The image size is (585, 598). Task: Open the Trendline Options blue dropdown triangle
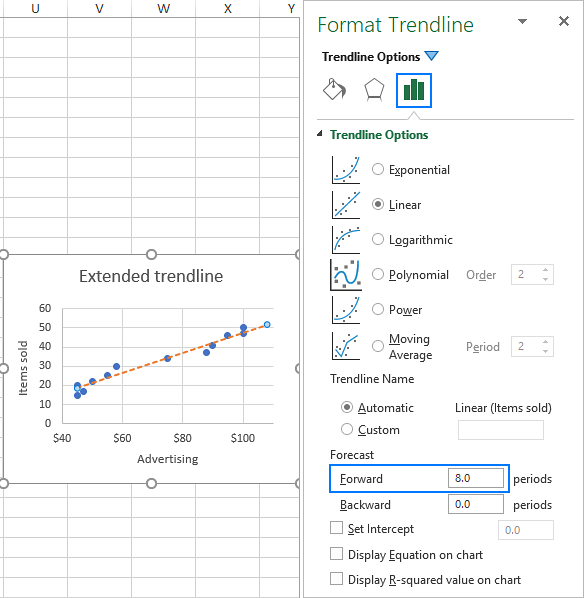click(431, 56)
